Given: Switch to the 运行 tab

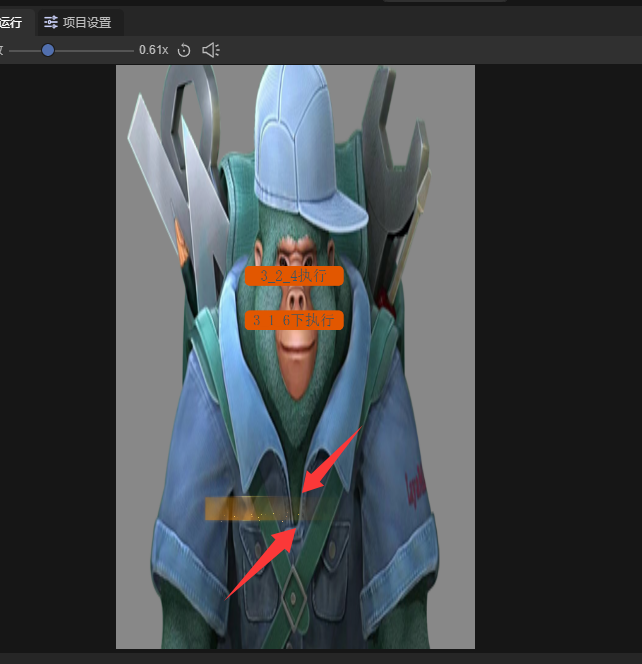Looking at the screenshot, I should point(12,22).
